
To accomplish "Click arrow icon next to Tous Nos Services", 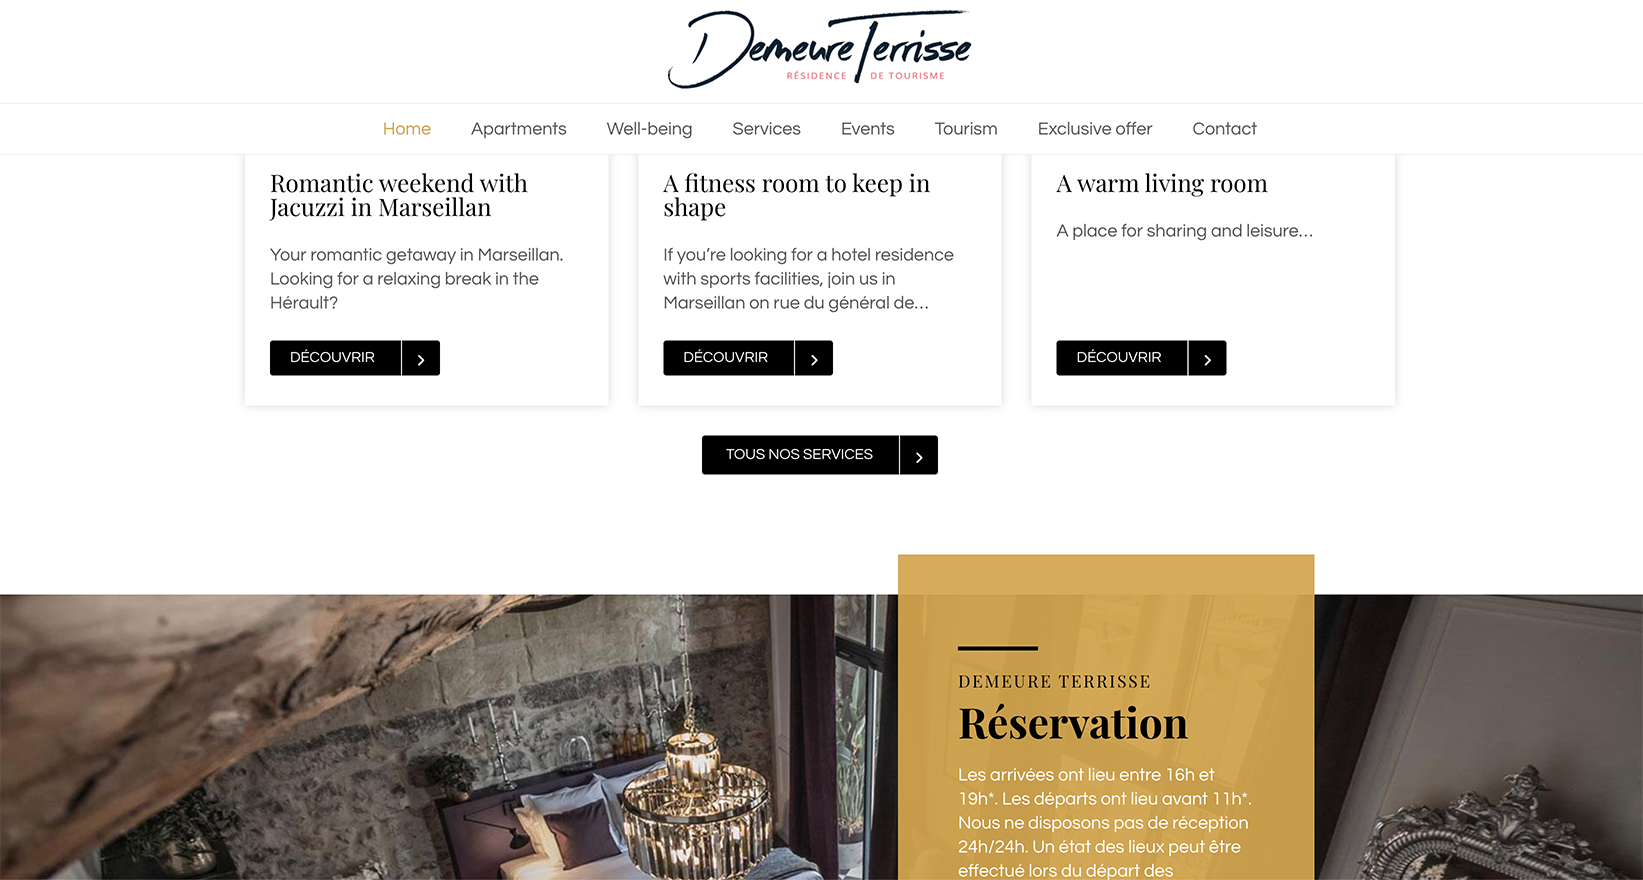I will 919,455.
